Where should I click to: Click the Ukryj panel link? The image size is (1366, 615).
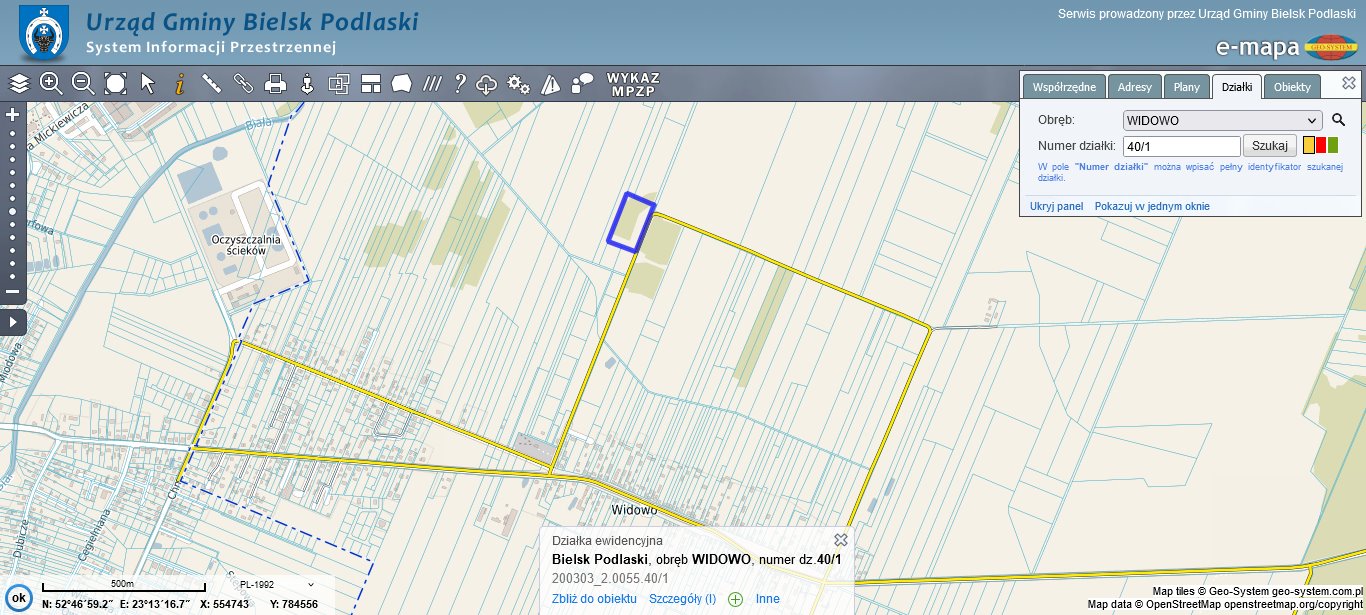[x=1056, y=206]
